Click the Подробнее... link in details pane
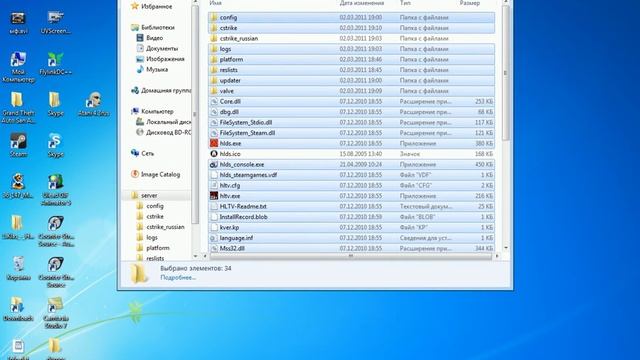 pyautogui.click(x=178, y=278)
